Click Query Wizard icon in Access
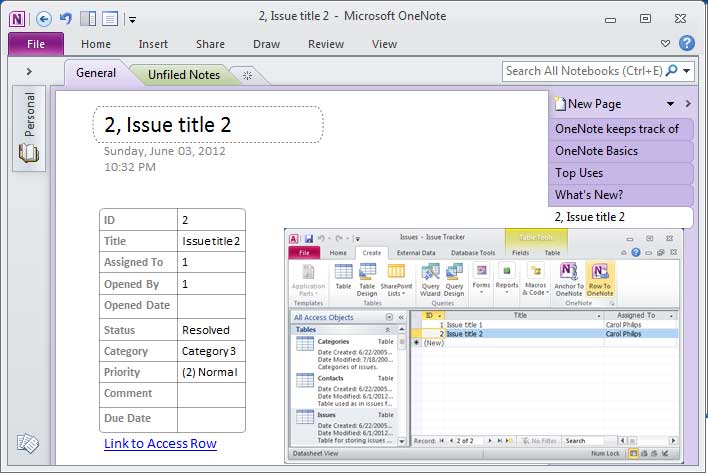Viewport: 708px width, 473px height. 430,280
